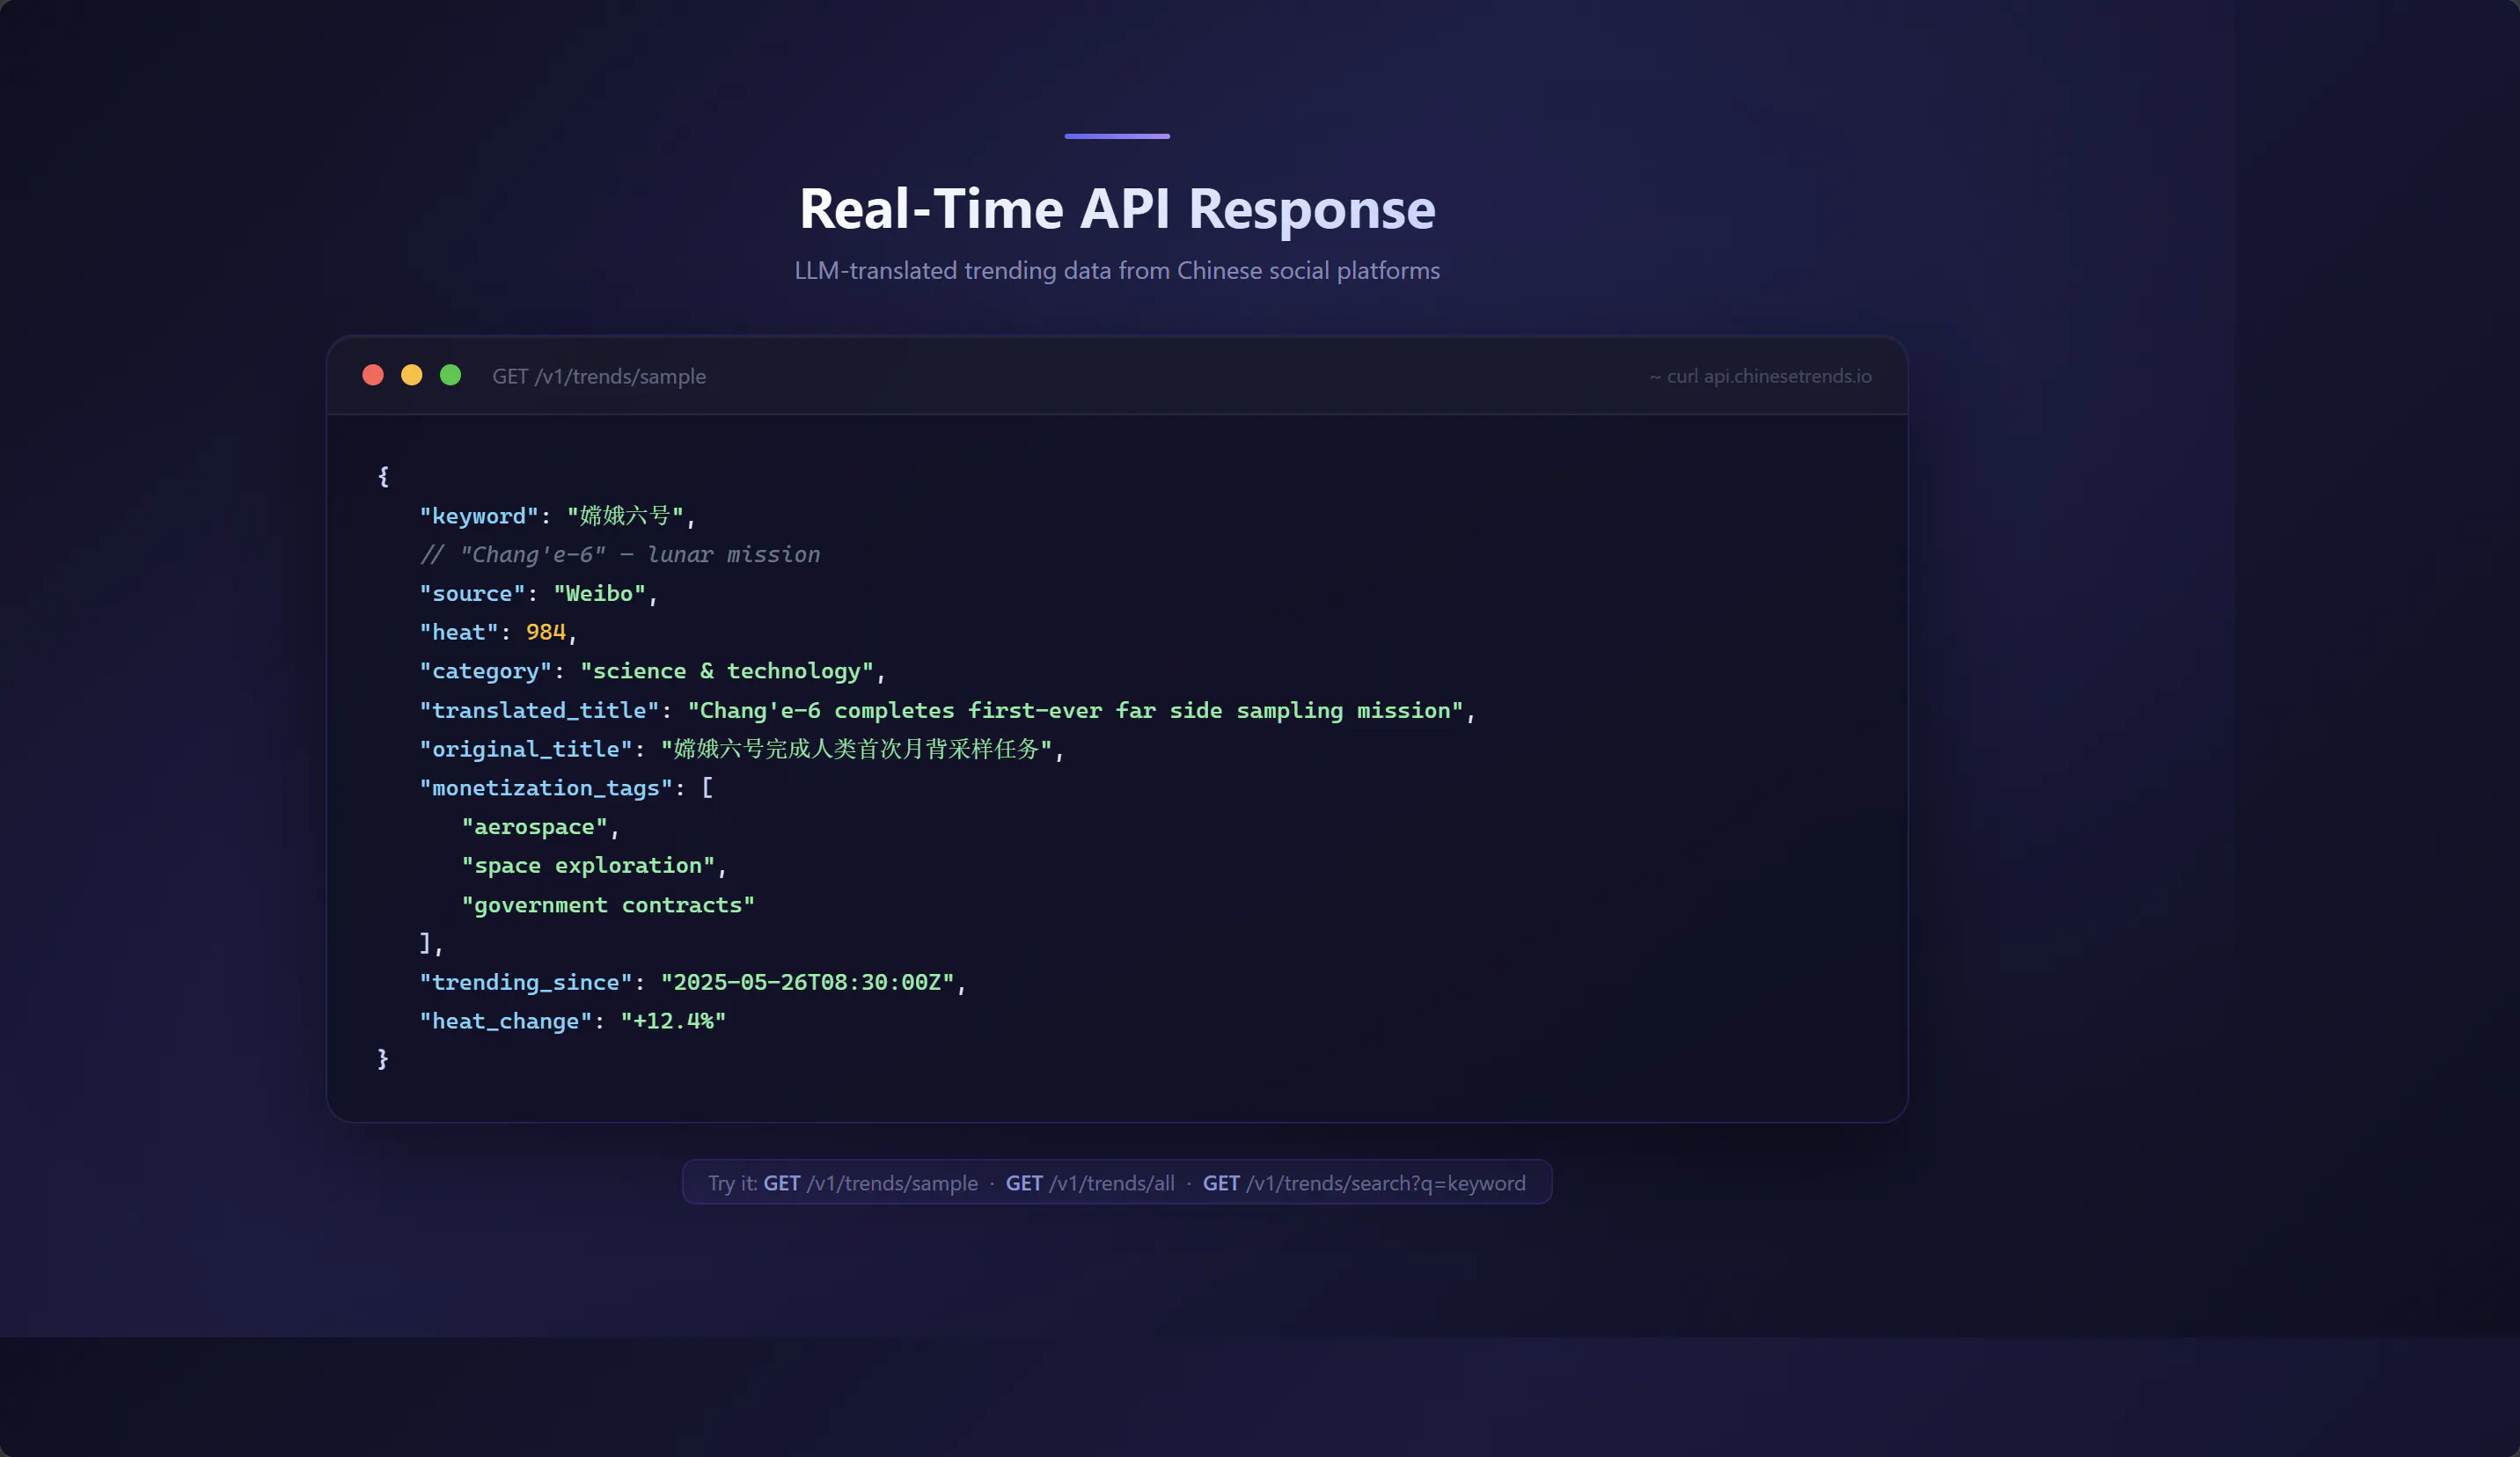
Task: Select the "heat_change" JSON key
Action: [506, 1022]
